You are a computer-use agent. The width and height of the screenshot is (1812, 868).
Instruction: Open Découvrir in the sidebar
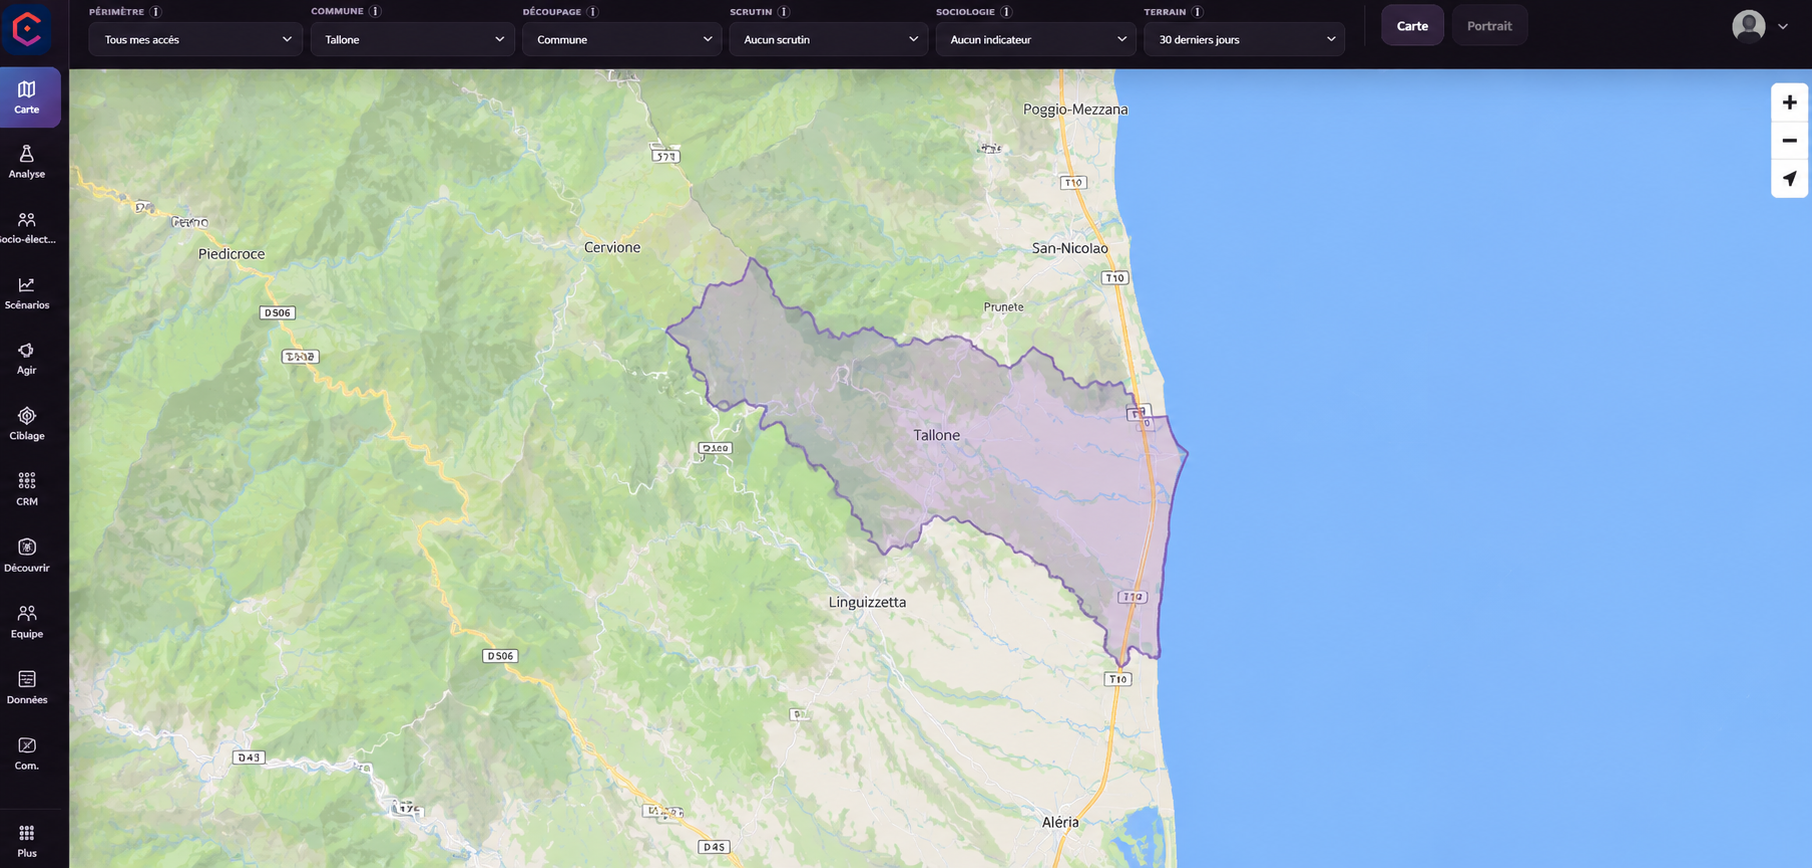pyautogui.click(x=27, y=556)
